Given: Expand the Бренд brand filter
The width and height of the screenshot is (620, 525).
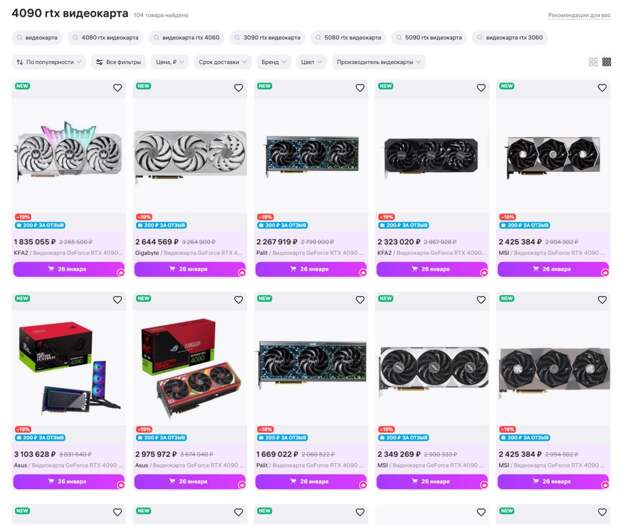Looking at the screenshot, I should tap(274, 62).
